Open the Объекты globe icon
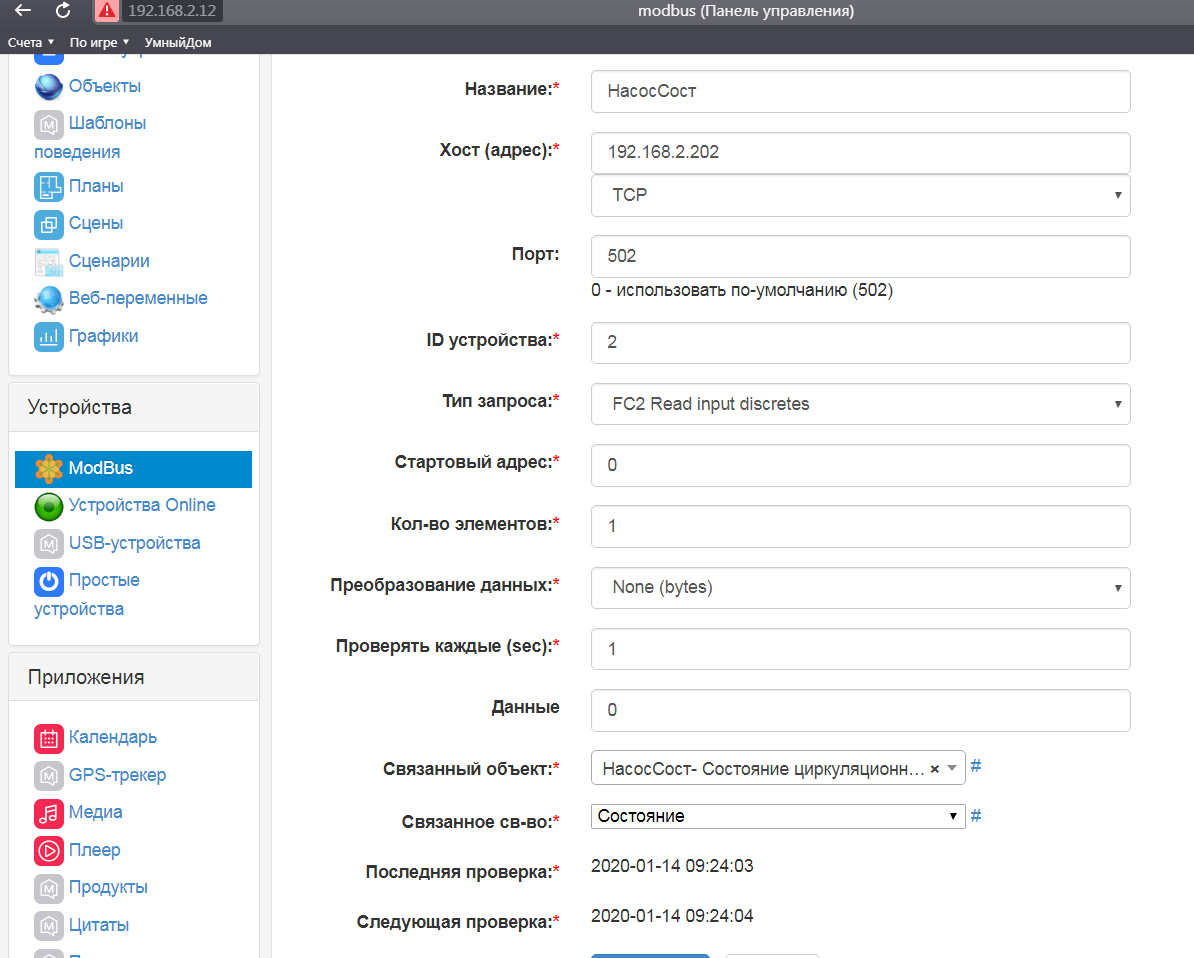This screenshot has height=958, width=1194. [49, 86]
